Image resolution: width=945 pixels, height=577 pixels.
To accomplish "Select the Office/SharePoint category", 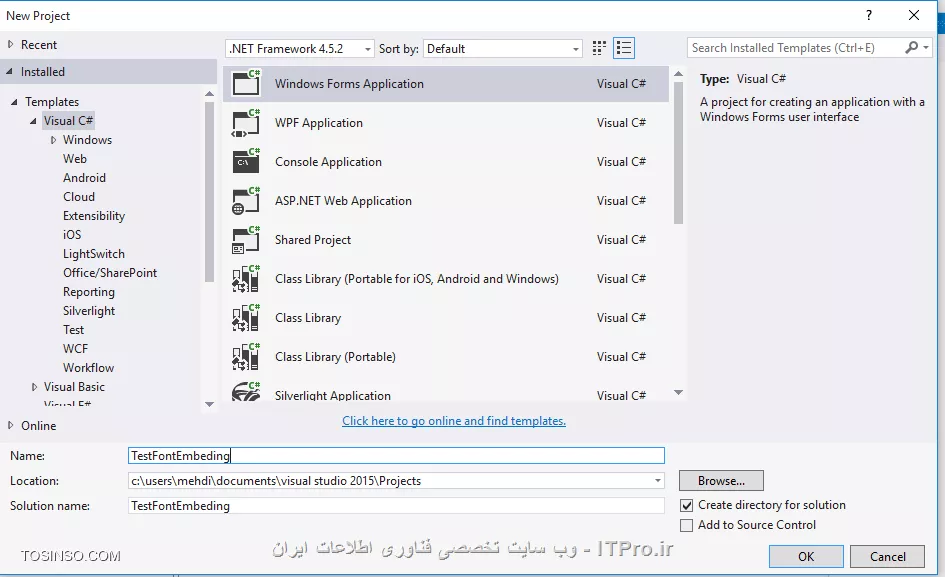I will point(110,273).
